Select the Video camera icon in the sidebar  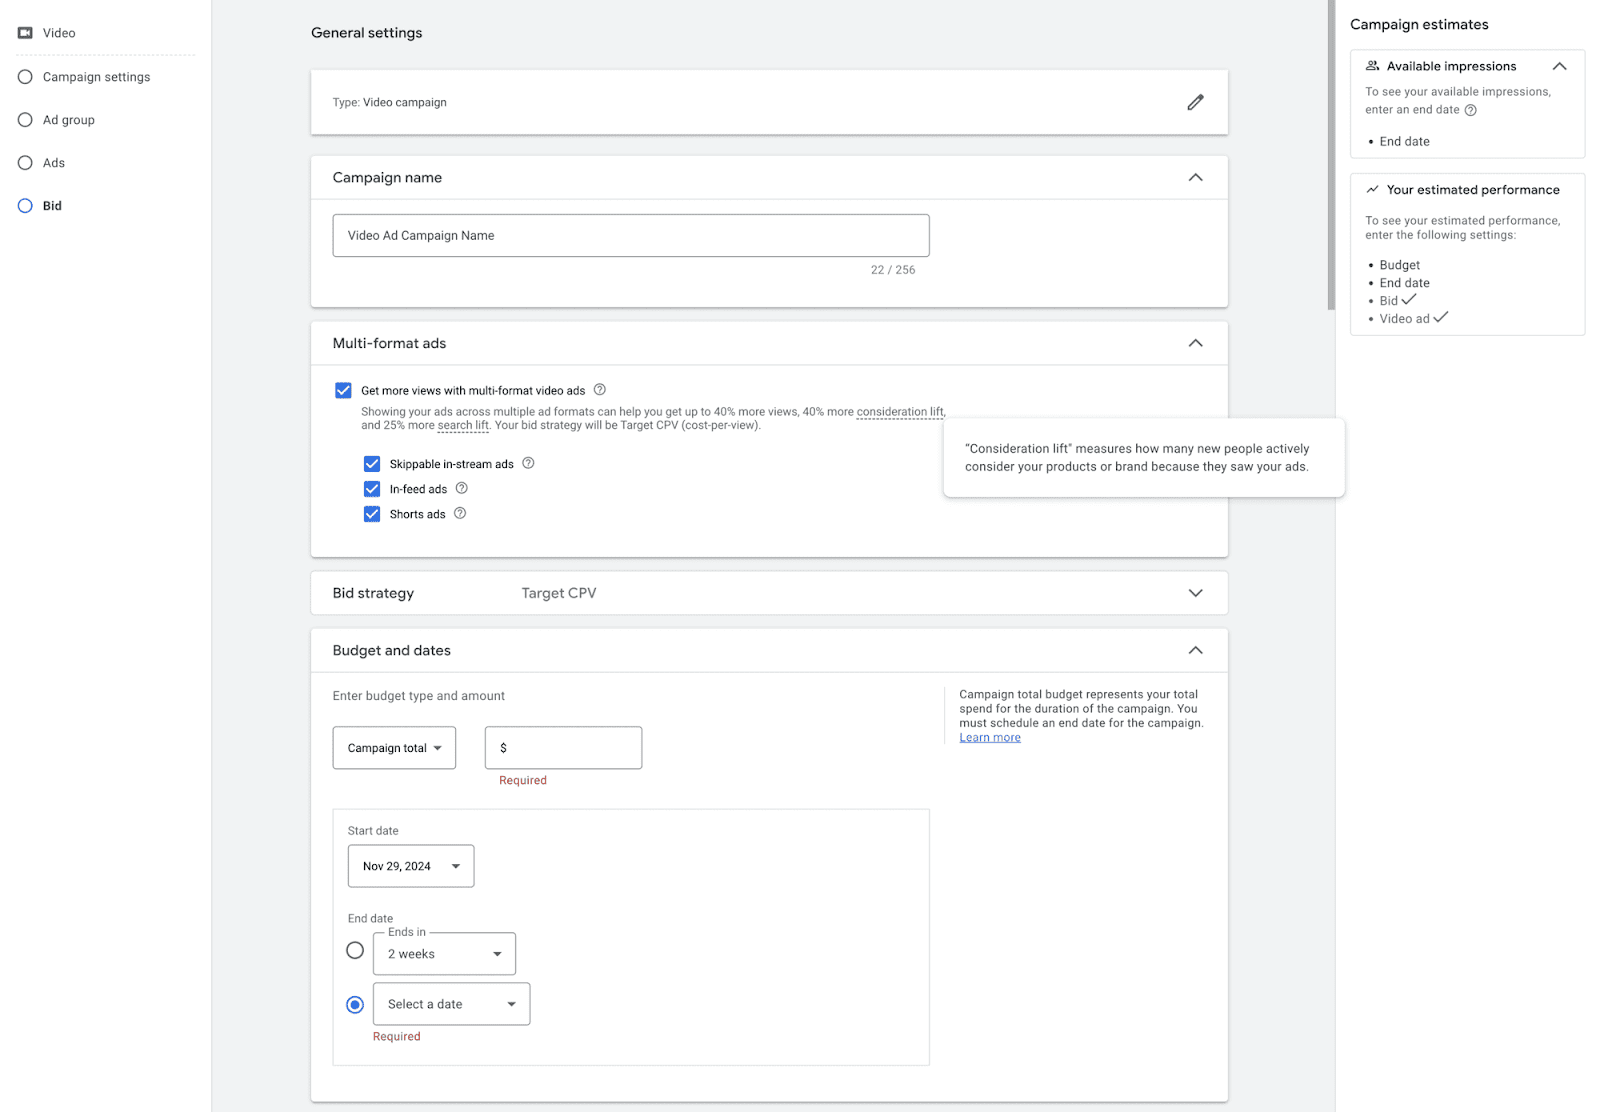tap(23, 32)
